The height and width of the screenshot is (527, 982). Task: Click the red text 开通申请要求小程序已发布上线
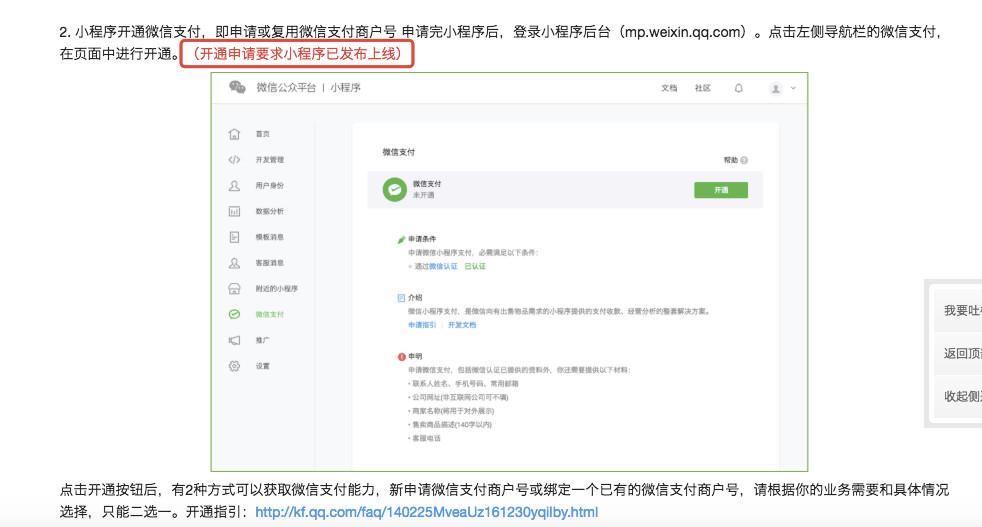[297, 54]
